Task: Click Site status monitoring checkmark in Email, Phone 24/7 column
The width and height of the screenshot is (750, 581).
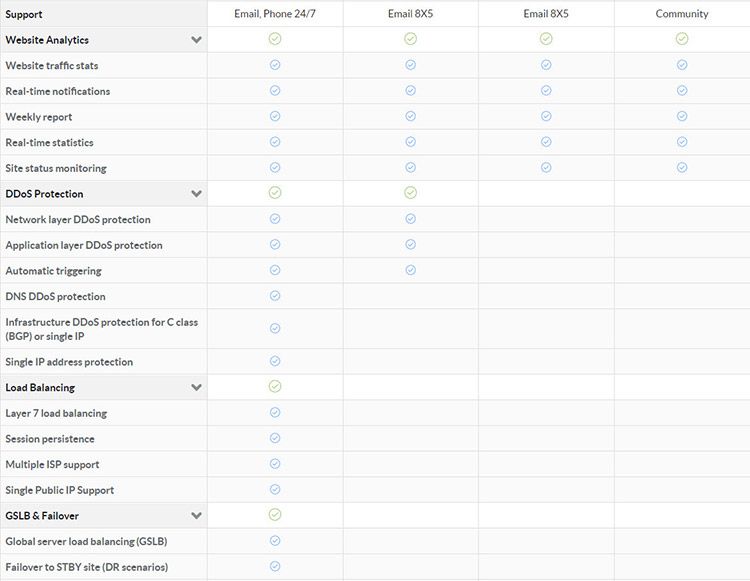Action: click(275, 167)
